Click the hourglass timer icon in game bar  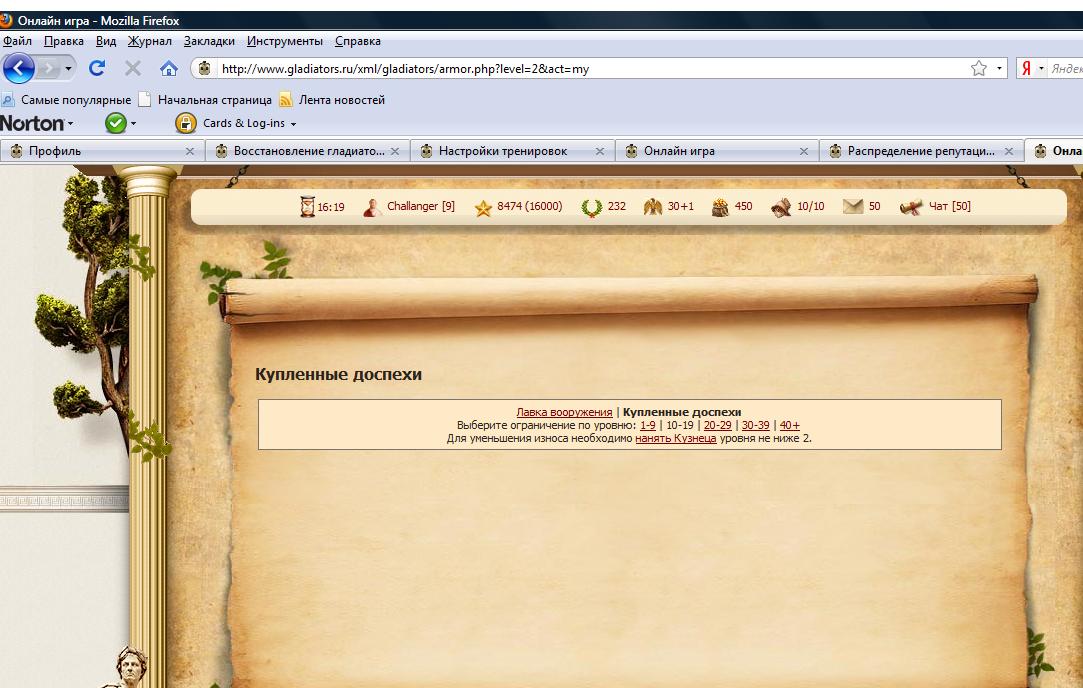coord(308,207)
